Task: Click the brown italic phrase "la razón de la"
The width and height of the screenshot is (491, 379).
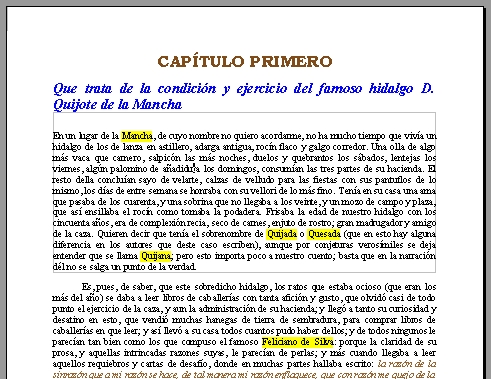Action: [x=407, y=364]
